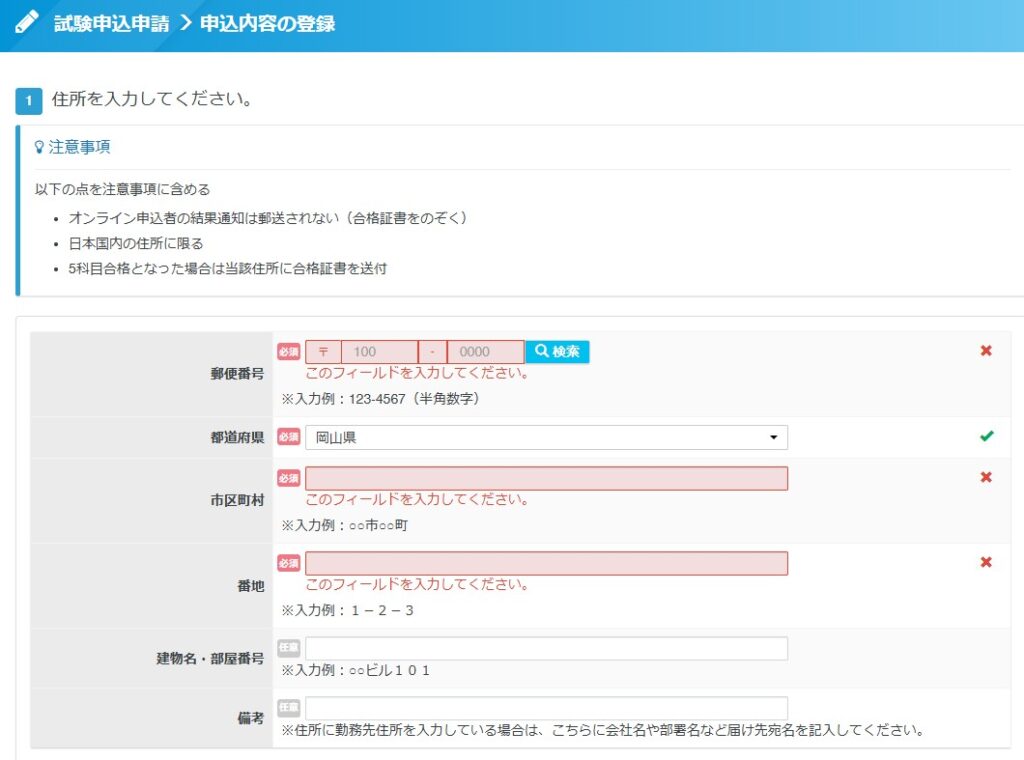
Task: Click the red X in the 郵便番号 row
Action: pos(986,351)
